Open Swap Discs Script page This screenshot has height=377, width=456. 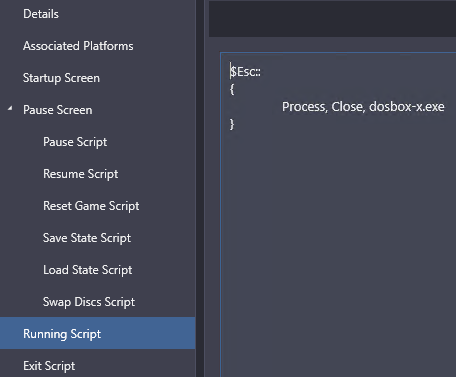coord(89,302)
